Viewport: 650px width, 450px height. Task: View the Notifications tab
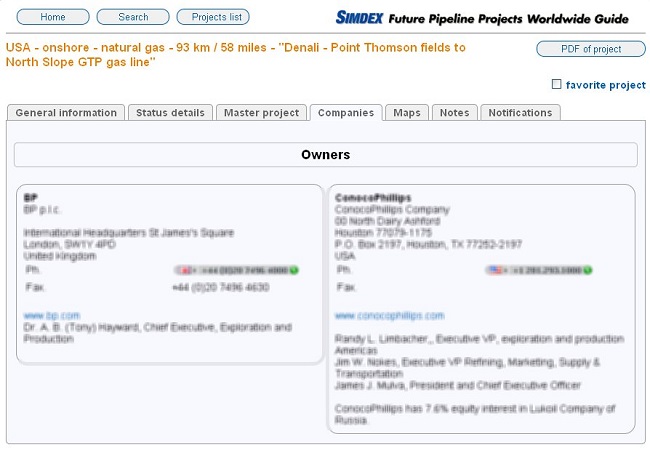[520, 113]
